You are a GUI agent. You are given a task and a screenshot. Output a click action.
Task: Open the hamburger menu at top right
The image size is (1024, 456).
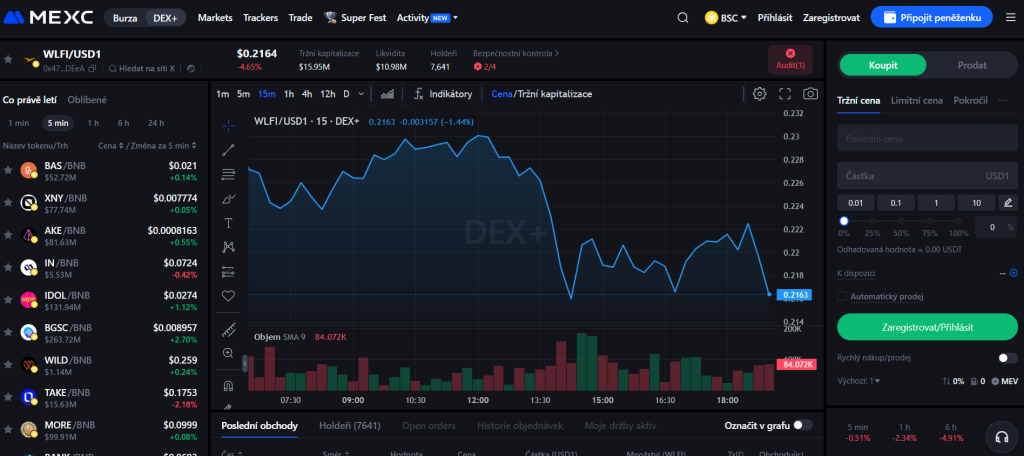(1010, 18)
